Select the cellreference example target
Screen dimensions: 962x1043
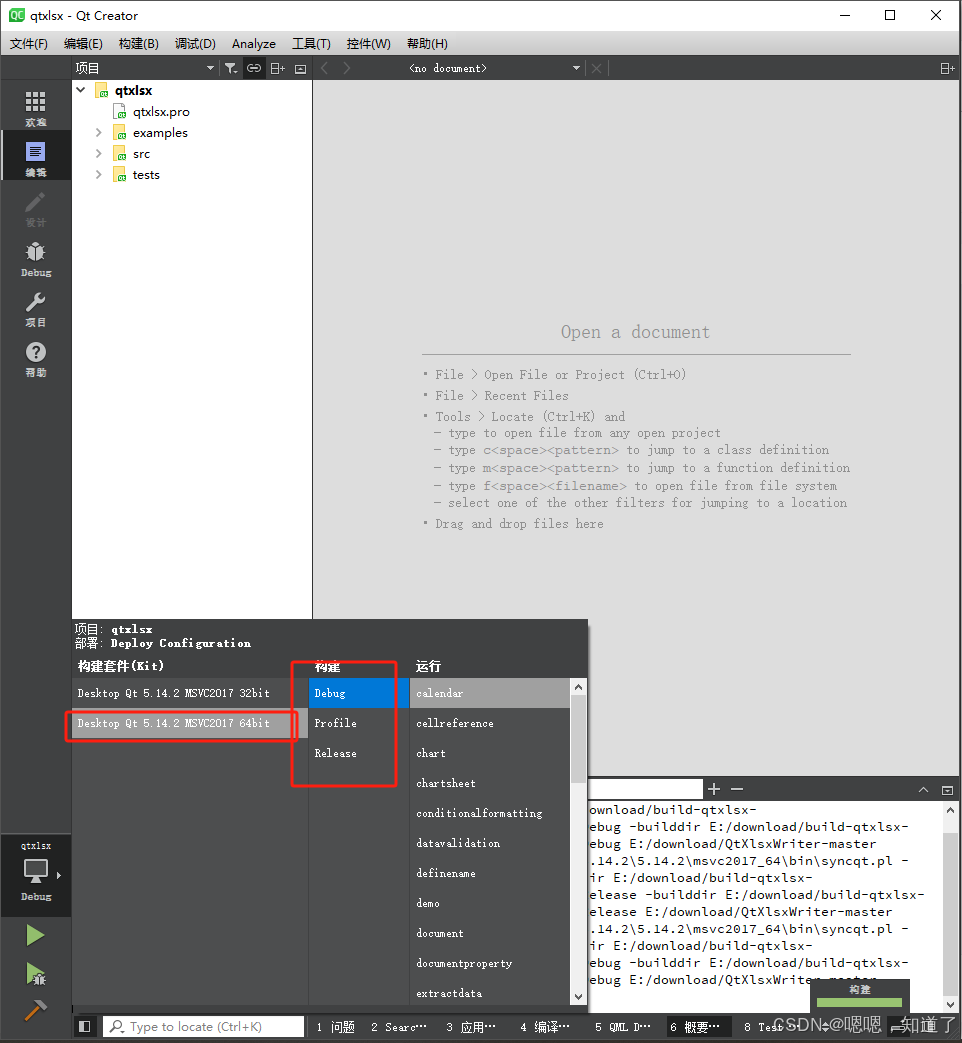(x=457, y=723)
